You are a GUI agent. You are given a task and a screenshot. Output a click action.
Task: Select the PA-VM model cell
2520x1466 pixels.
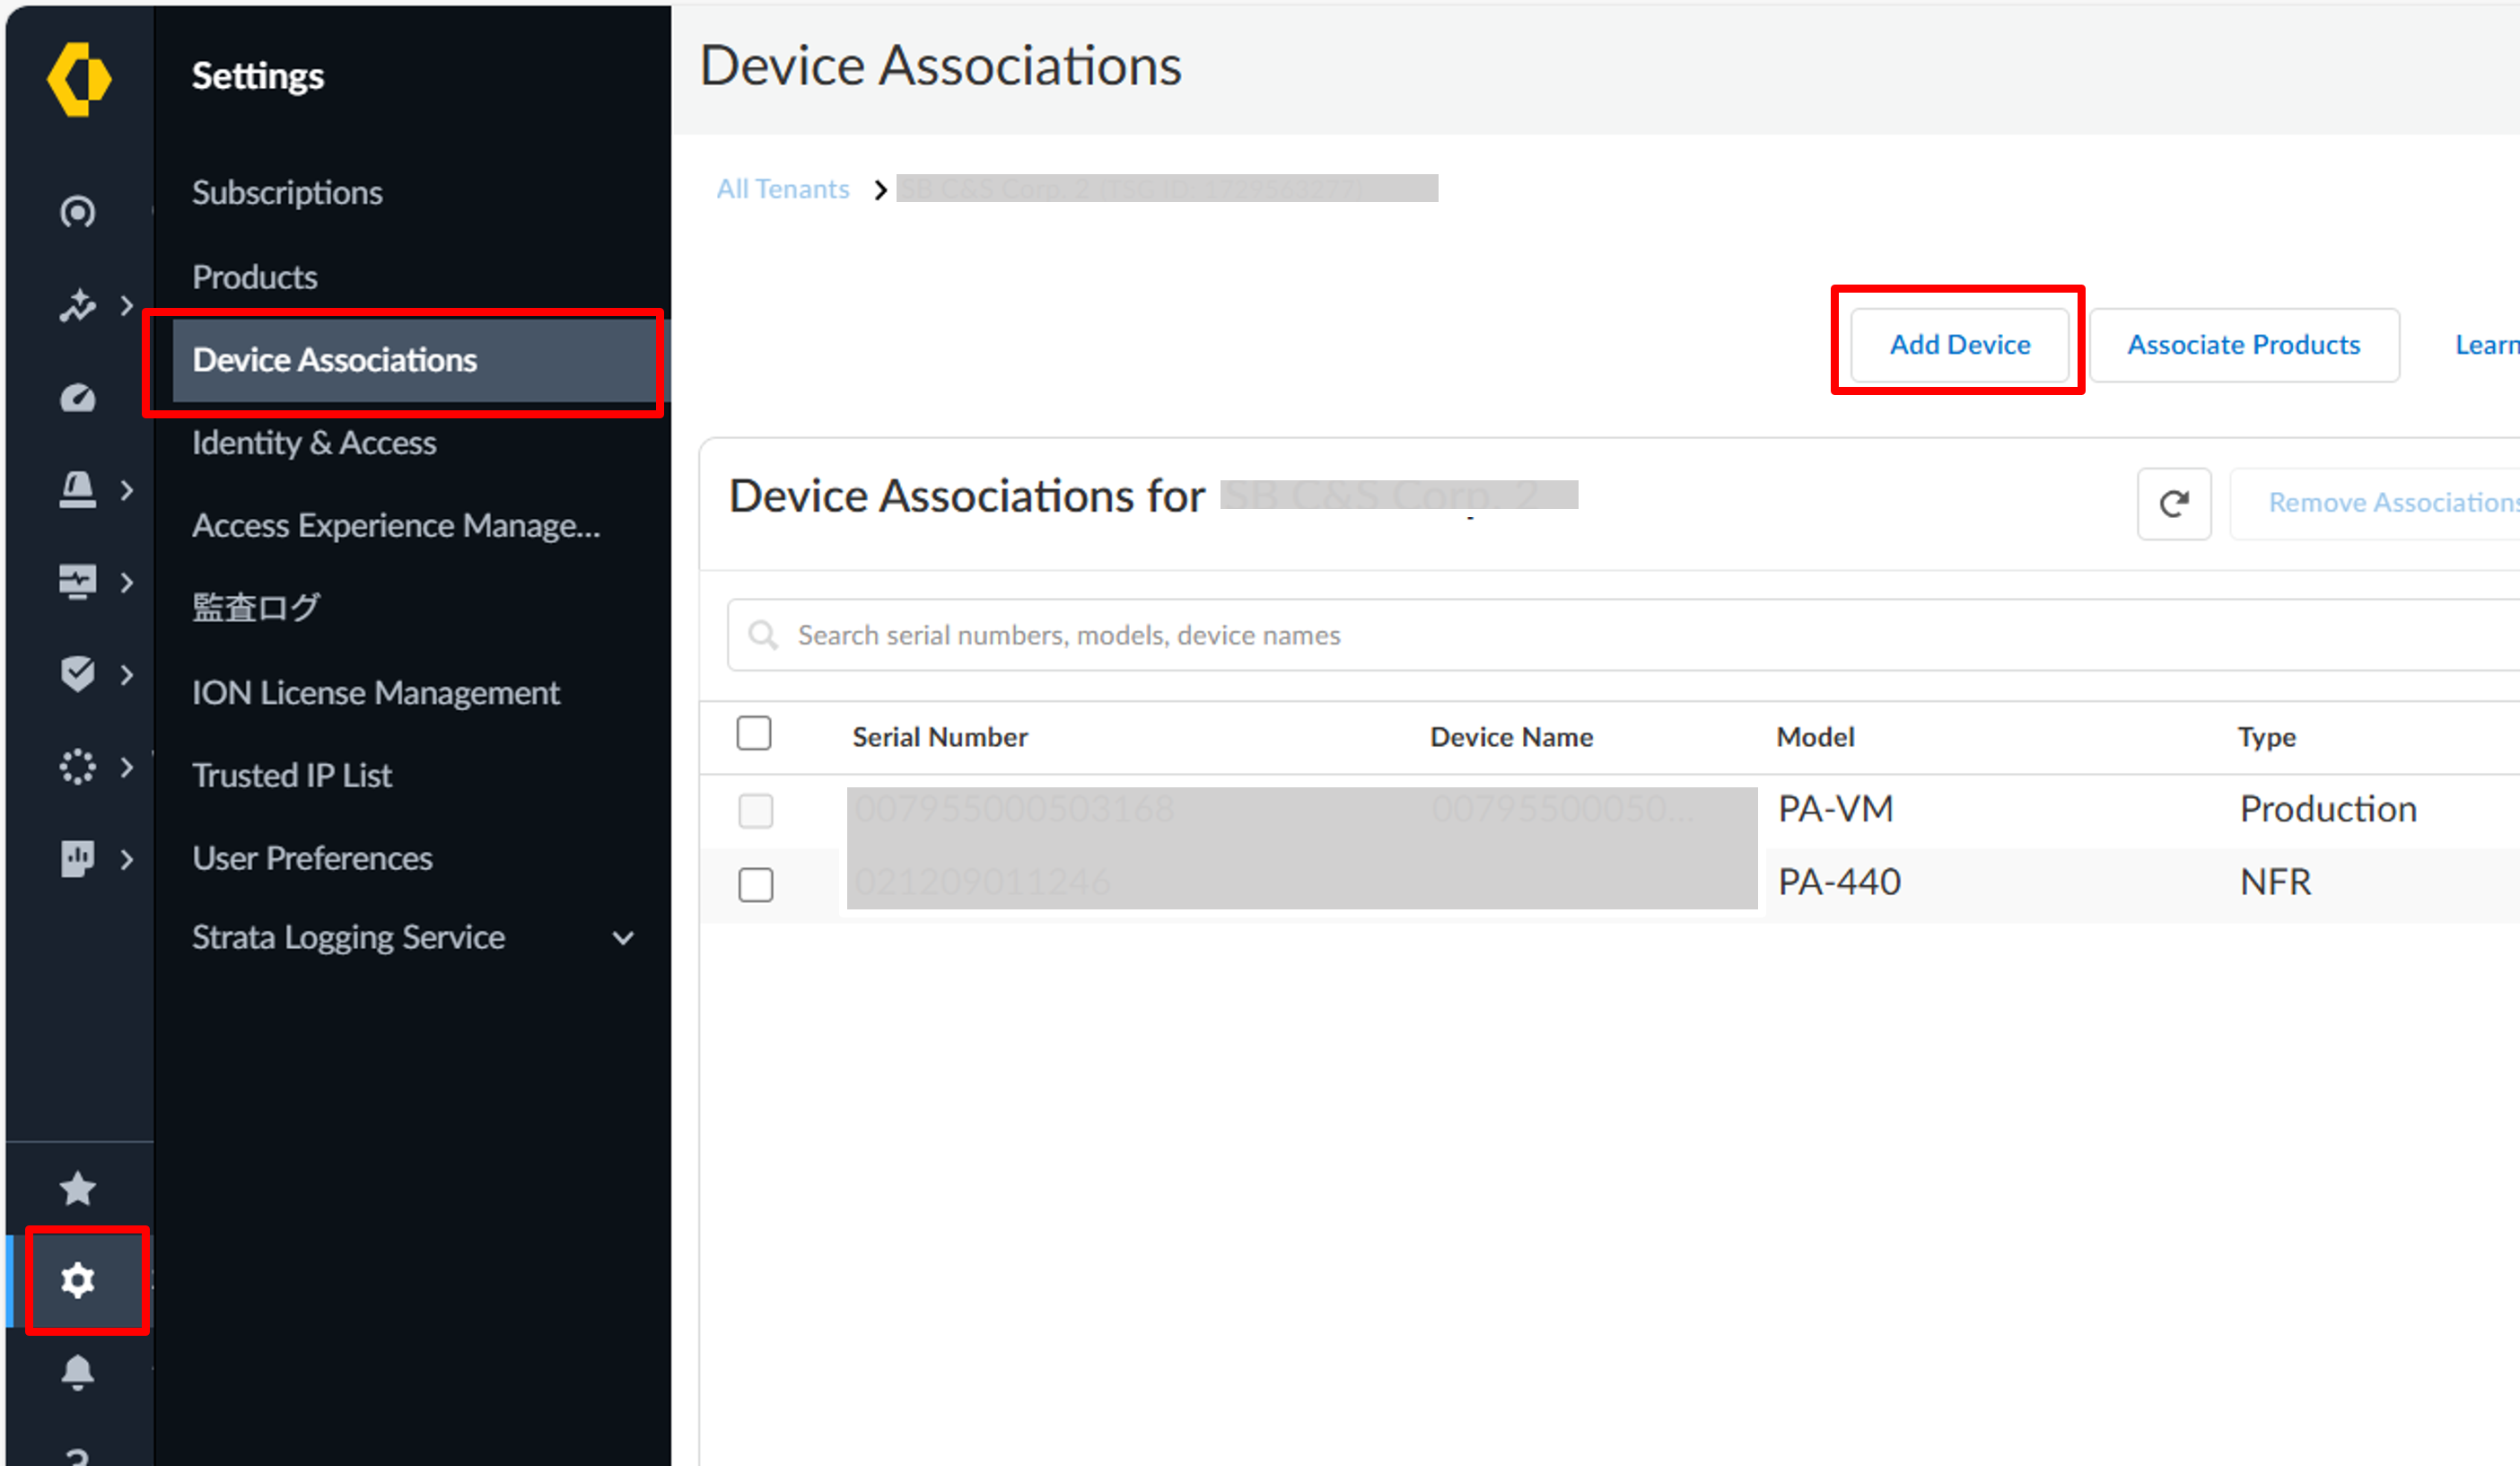point(1836,809)
